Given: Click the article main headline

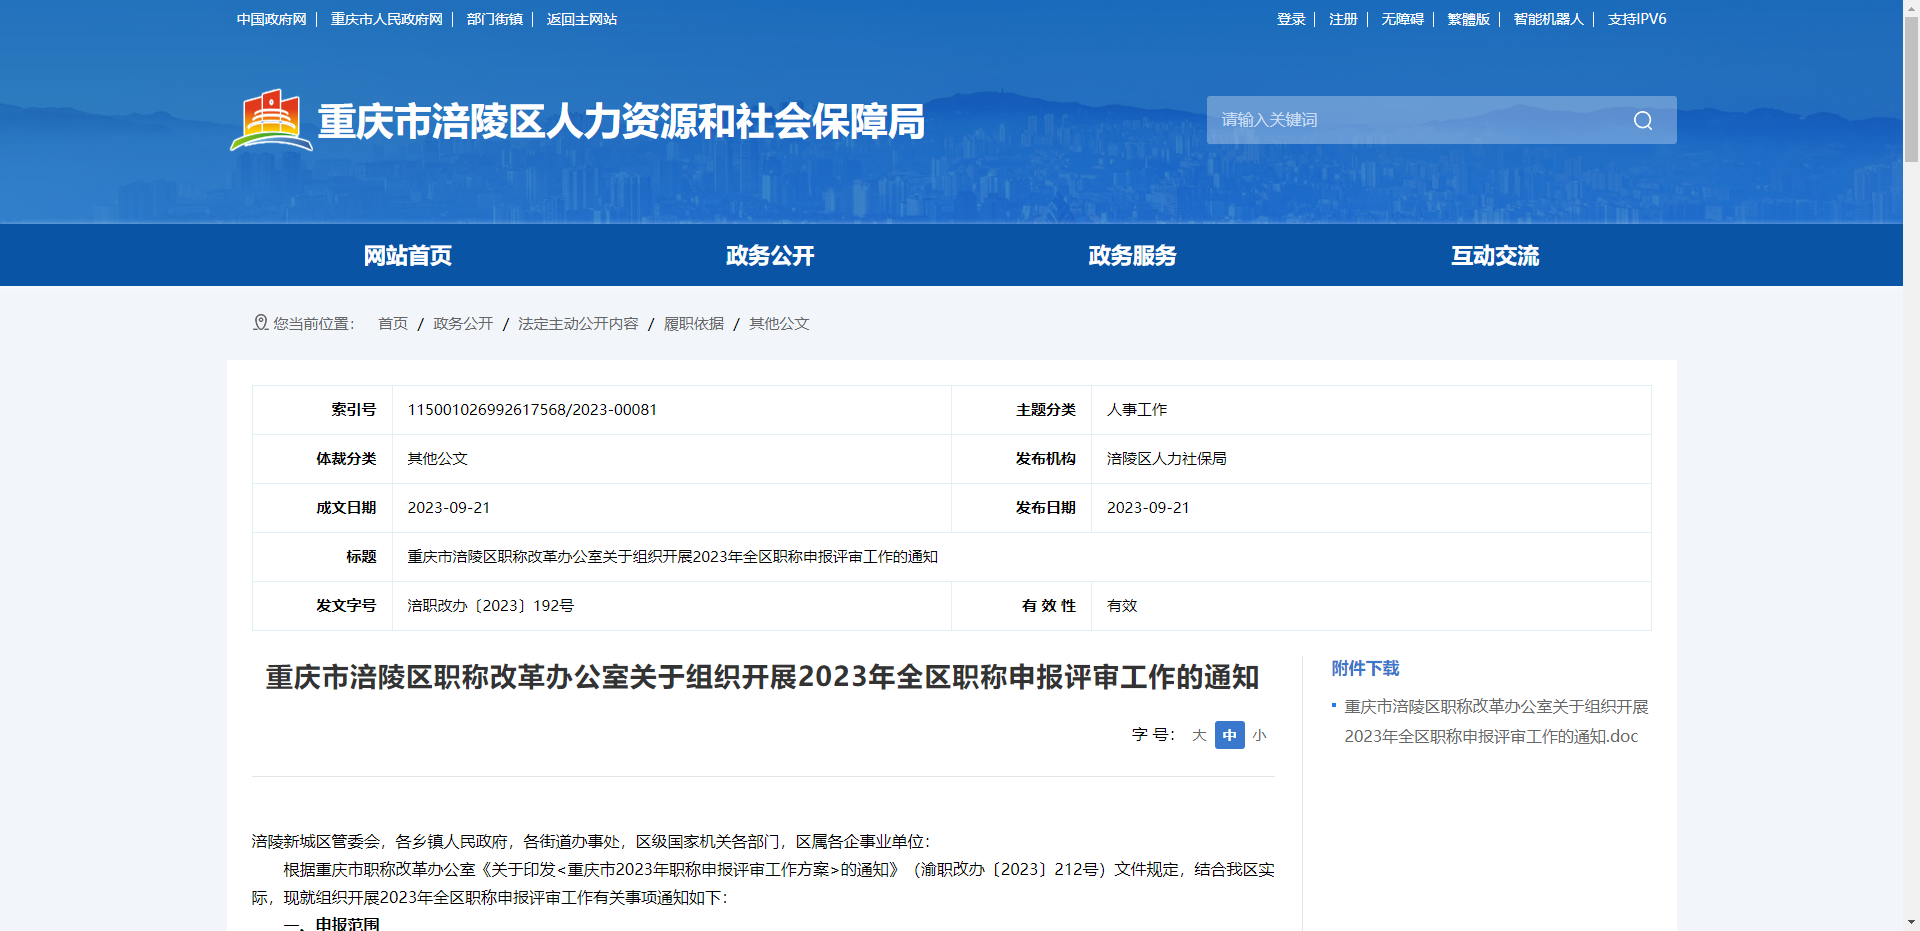Looking at the screenshot, I should tap(762, 677).
